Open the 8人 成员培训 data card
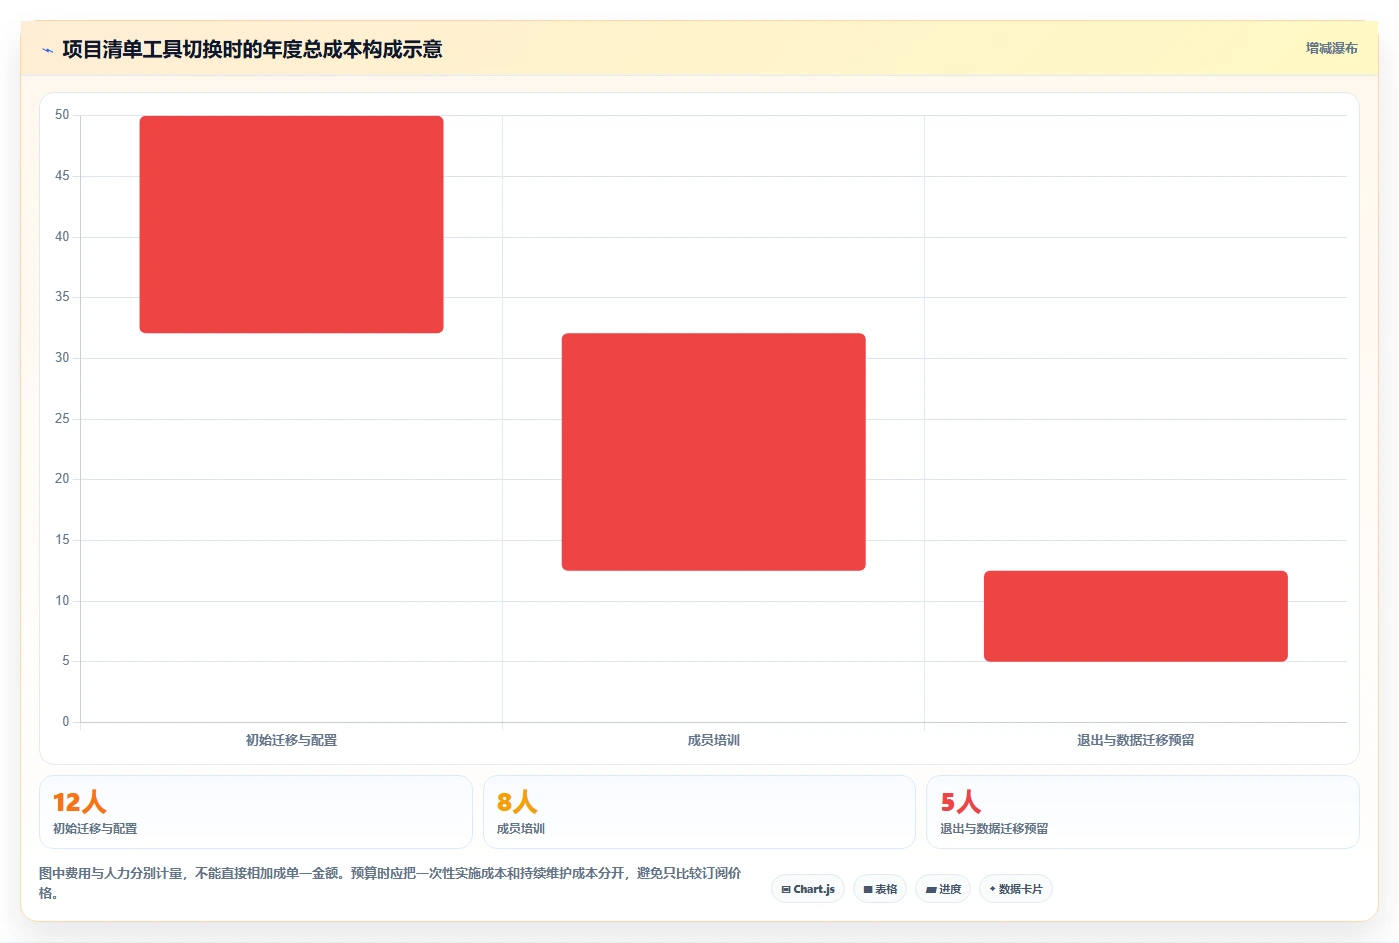Screen dimensions: 1399x943 point(699,812)
